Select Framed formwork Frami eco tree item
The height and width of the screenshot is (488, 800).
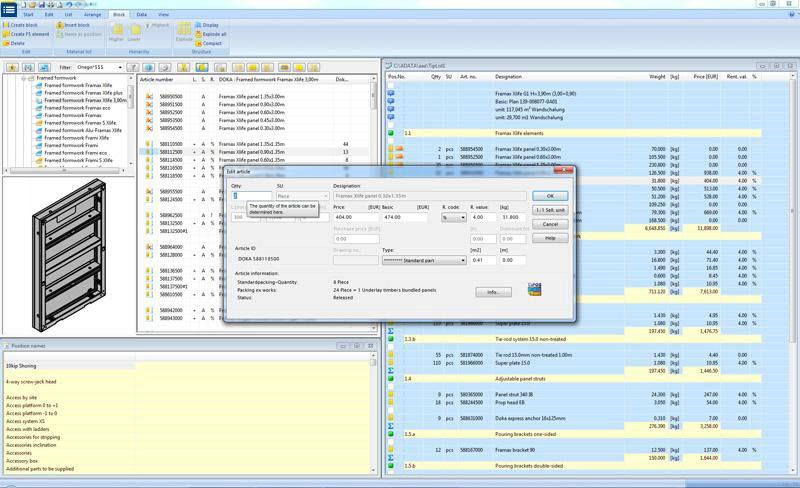click(x=76, y=153)
